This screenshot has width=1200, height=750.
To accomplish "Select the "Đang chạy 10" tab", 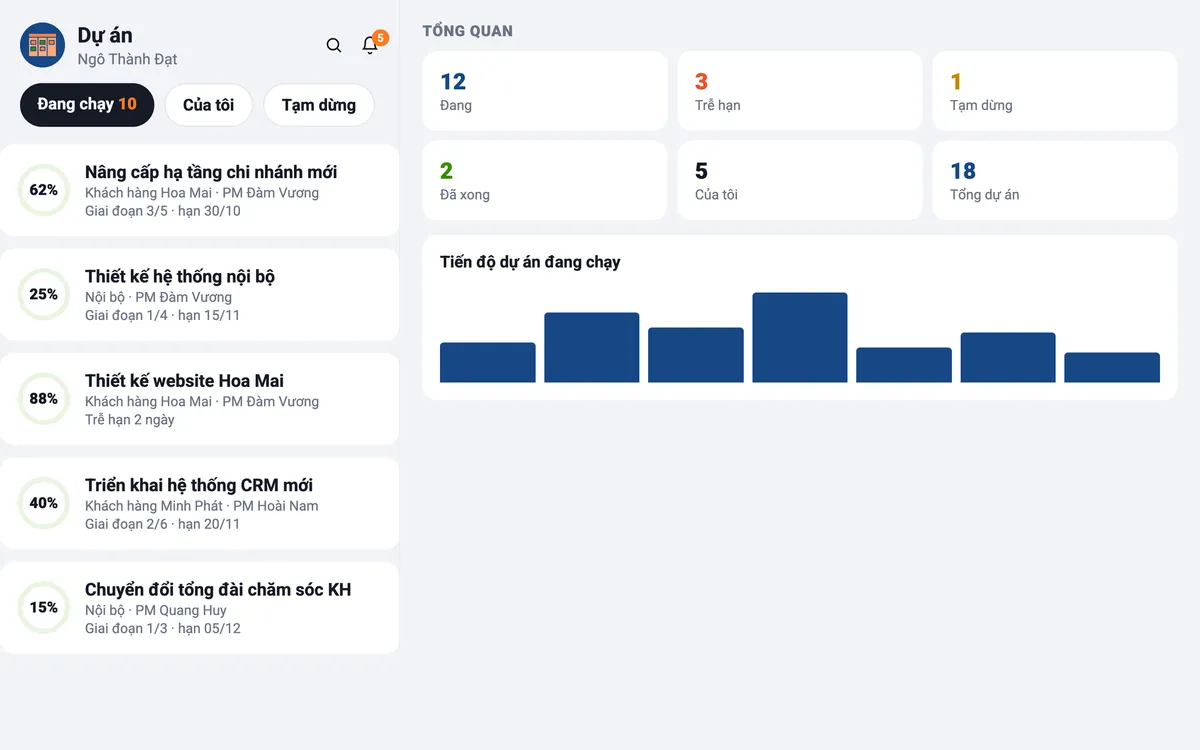I will 87,105.
